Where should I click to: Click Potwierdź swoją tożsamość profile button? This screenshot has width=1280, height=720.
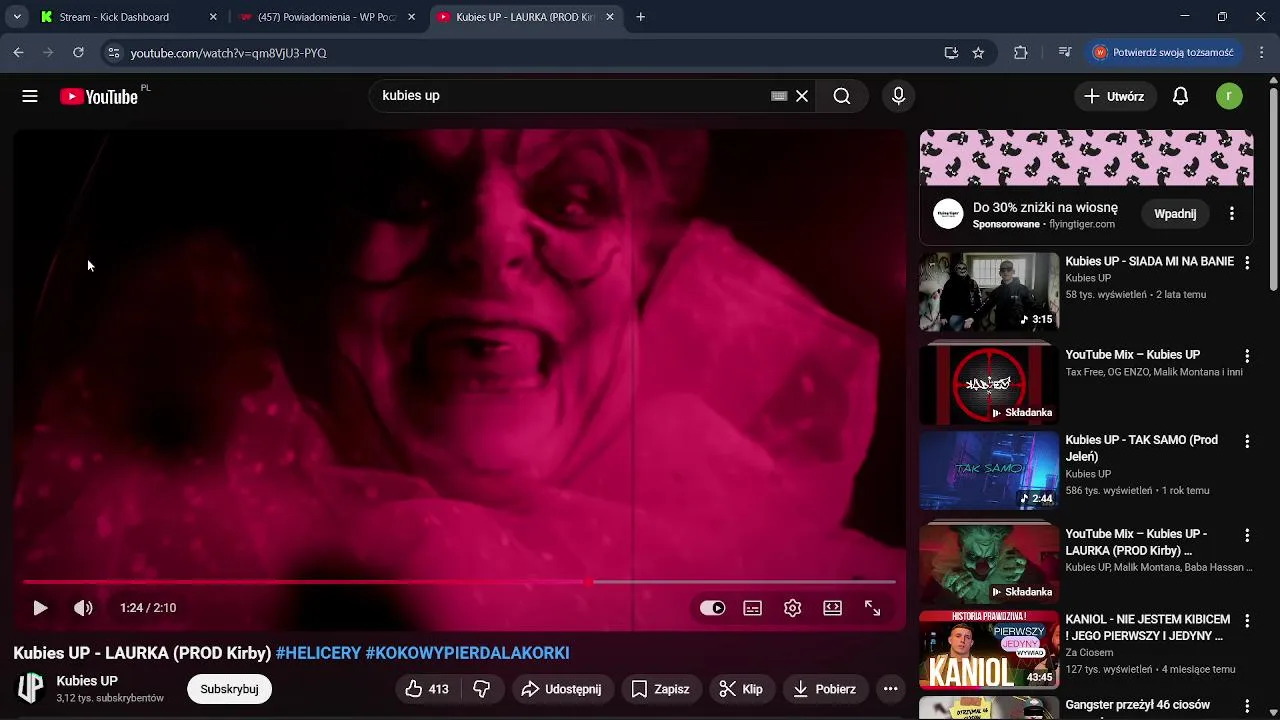pos(1164,53)
